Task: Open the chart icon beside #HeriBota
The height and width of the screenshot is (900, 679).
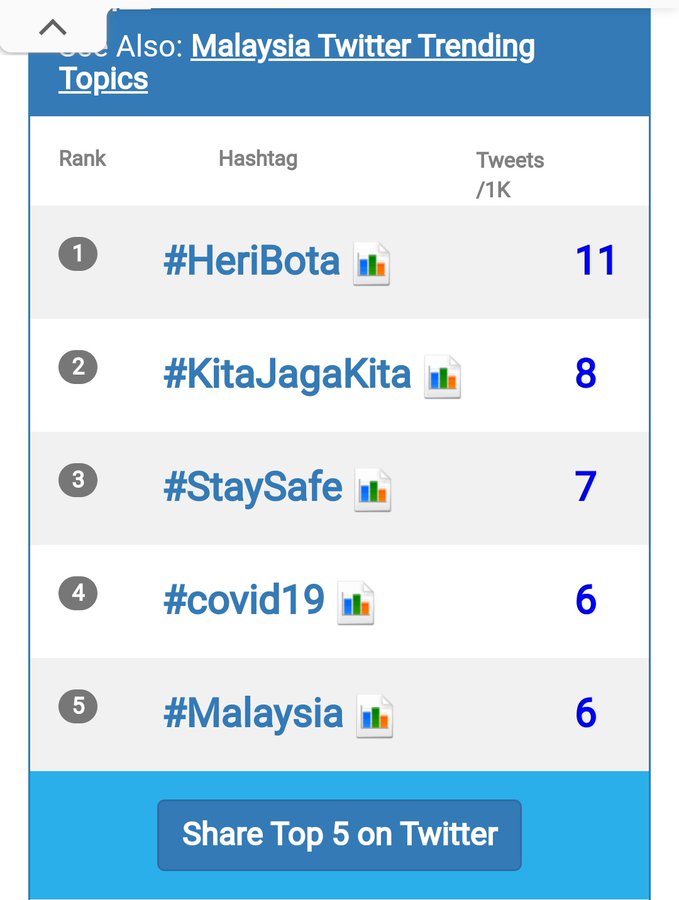Action: 371,263
